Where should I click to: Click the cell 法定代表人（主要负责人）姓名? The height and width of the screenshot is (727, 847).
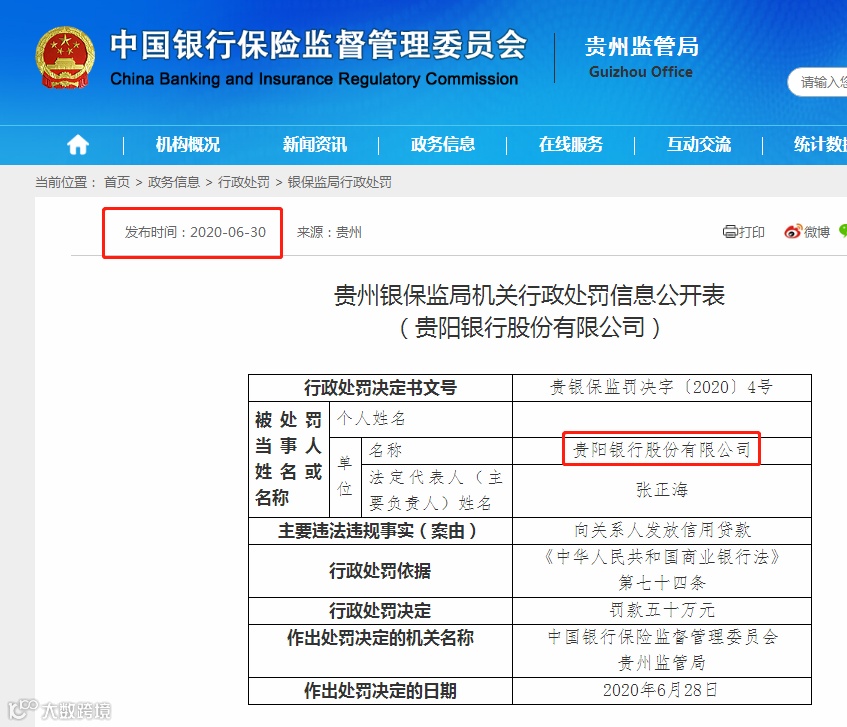(436, 491)
